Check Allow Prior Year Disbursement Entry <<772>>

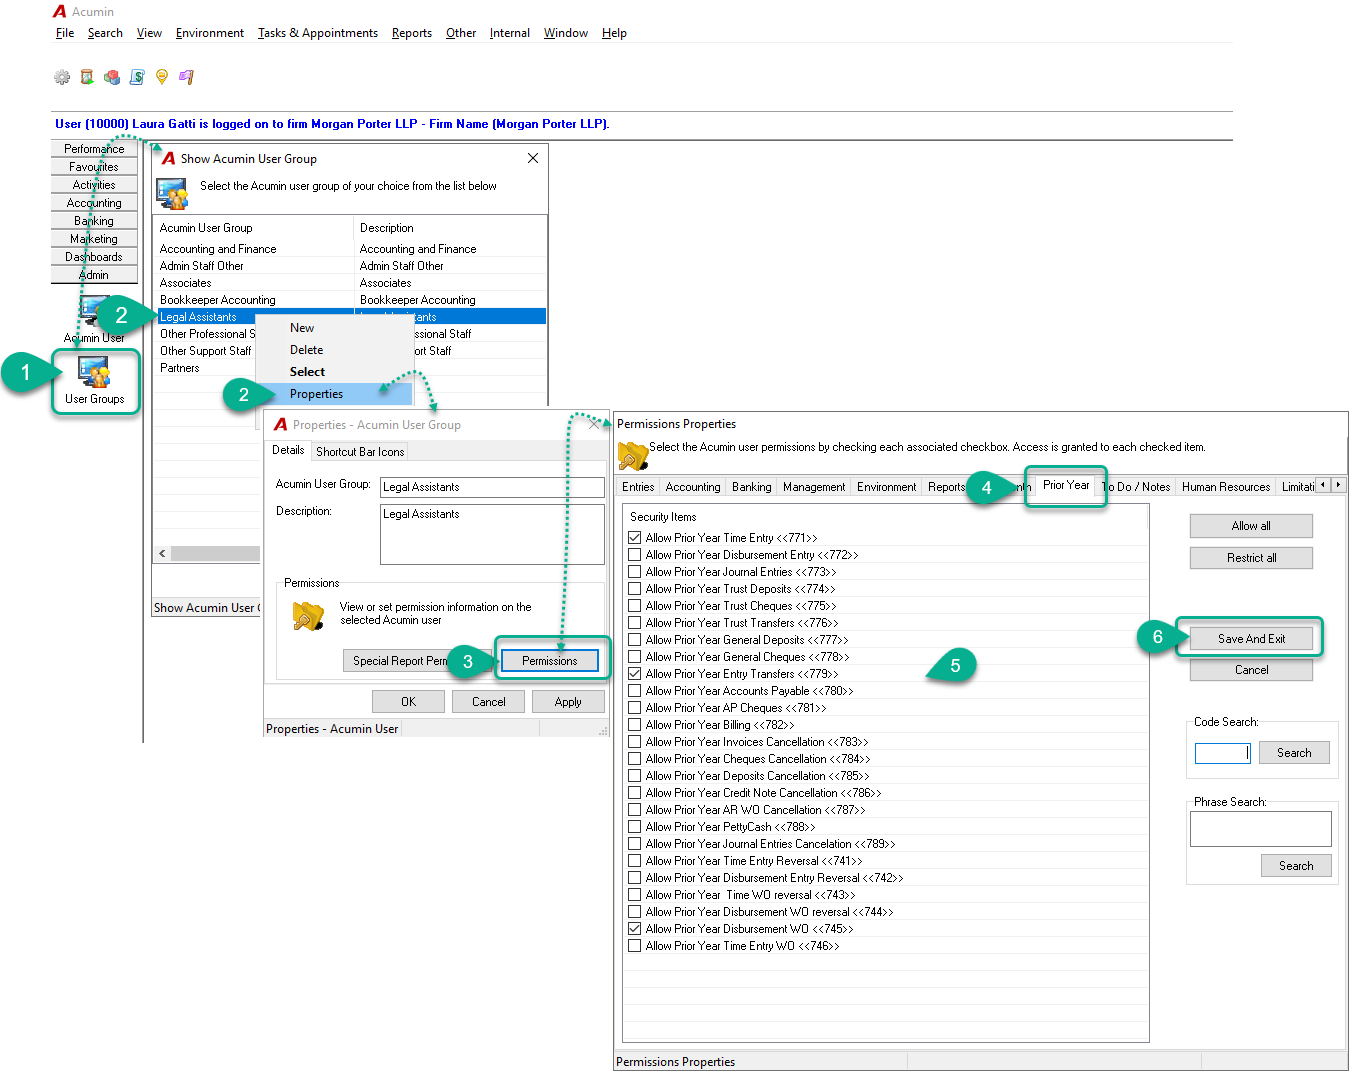pos(634,555)
